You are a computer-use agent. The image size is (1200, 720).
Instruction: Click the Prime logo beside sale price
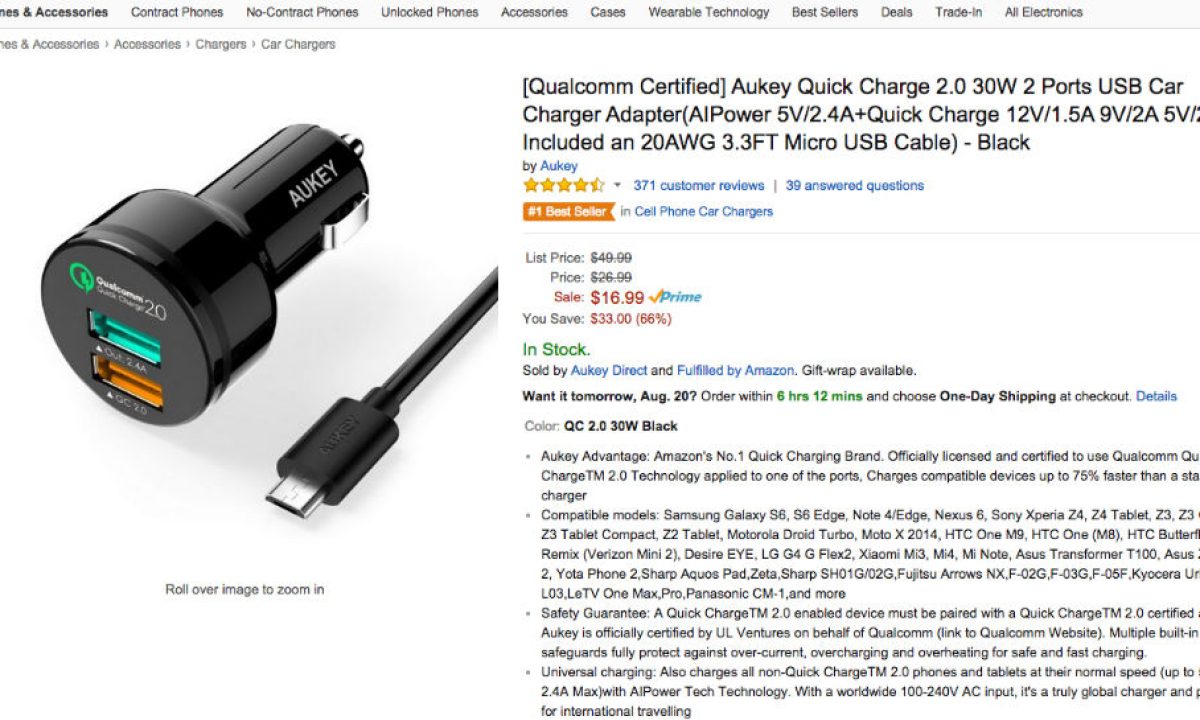675,297
